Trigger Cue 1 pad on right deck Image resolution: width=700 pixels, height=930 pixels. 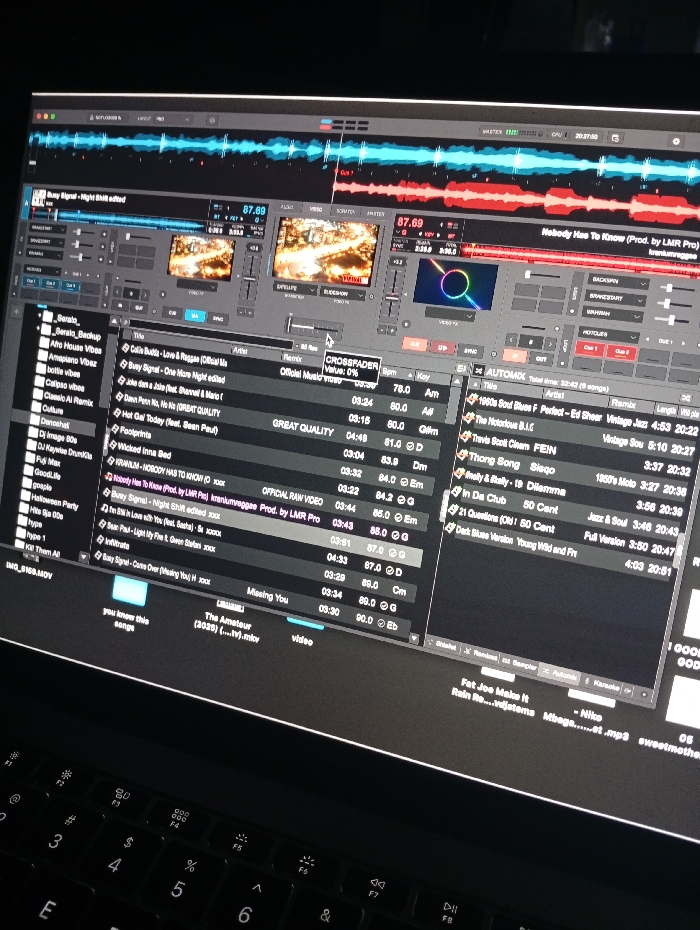pos(590,348)
